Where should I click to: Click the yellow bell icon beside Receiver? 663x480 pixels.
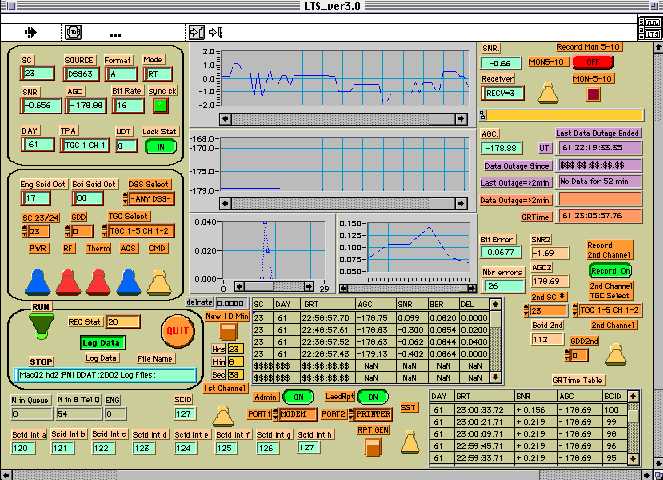[547, 93]
